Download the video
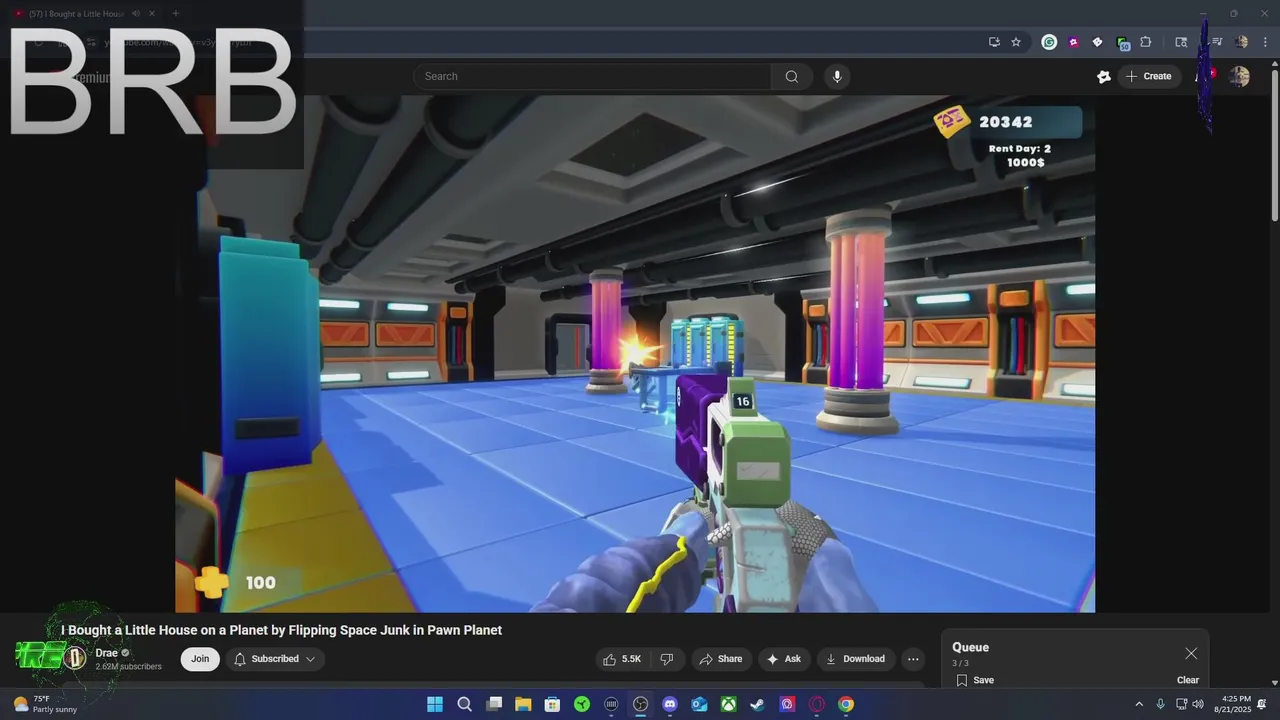 (x=855, y=659)
